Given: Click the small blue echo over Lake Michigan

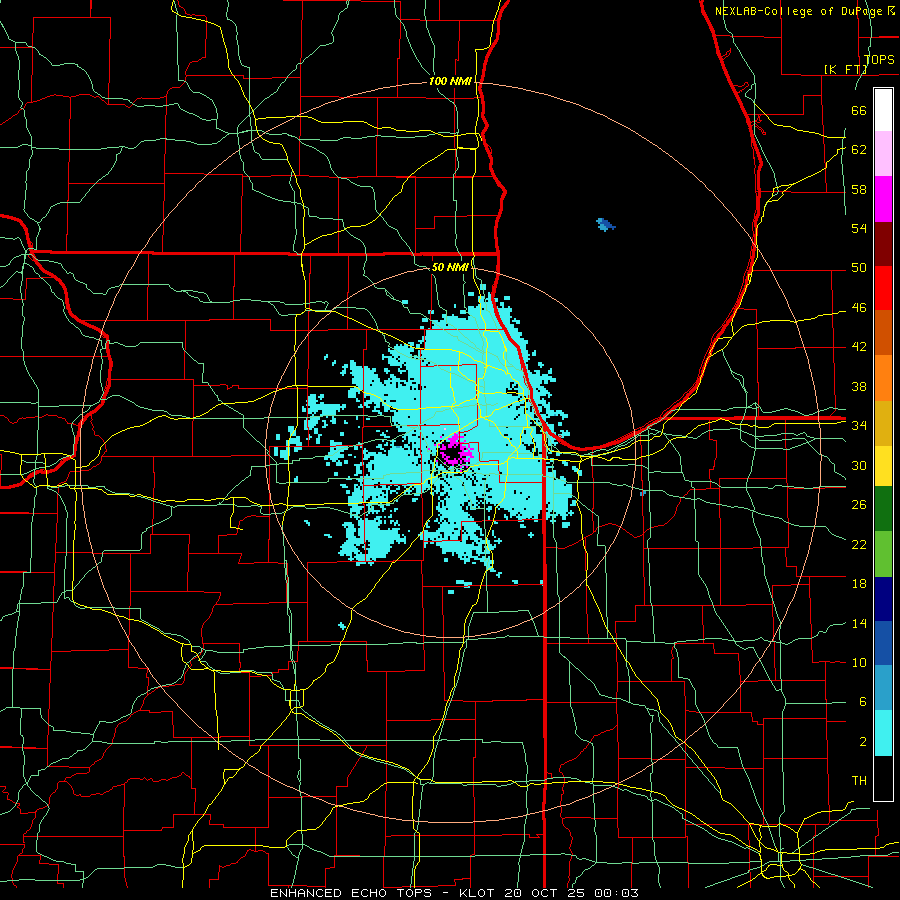Looking at the screenshot, I should click(x=606, y=224).
